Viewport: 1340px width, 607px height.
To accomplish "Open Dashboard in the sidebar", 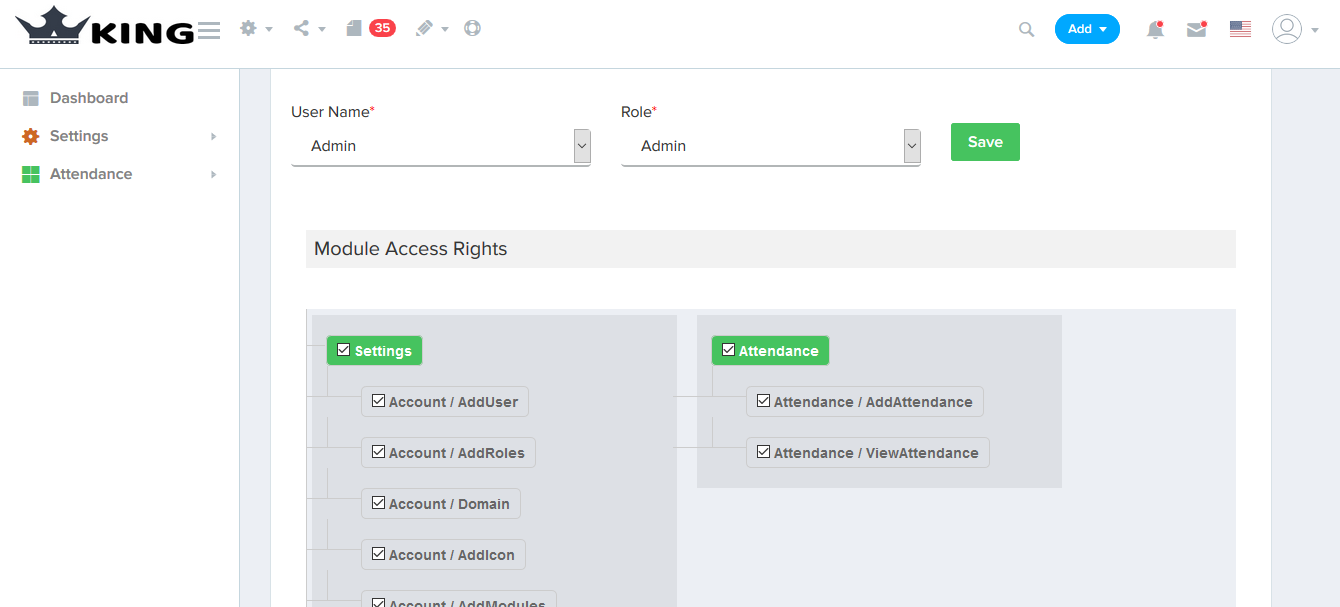I will coord(88,98).
